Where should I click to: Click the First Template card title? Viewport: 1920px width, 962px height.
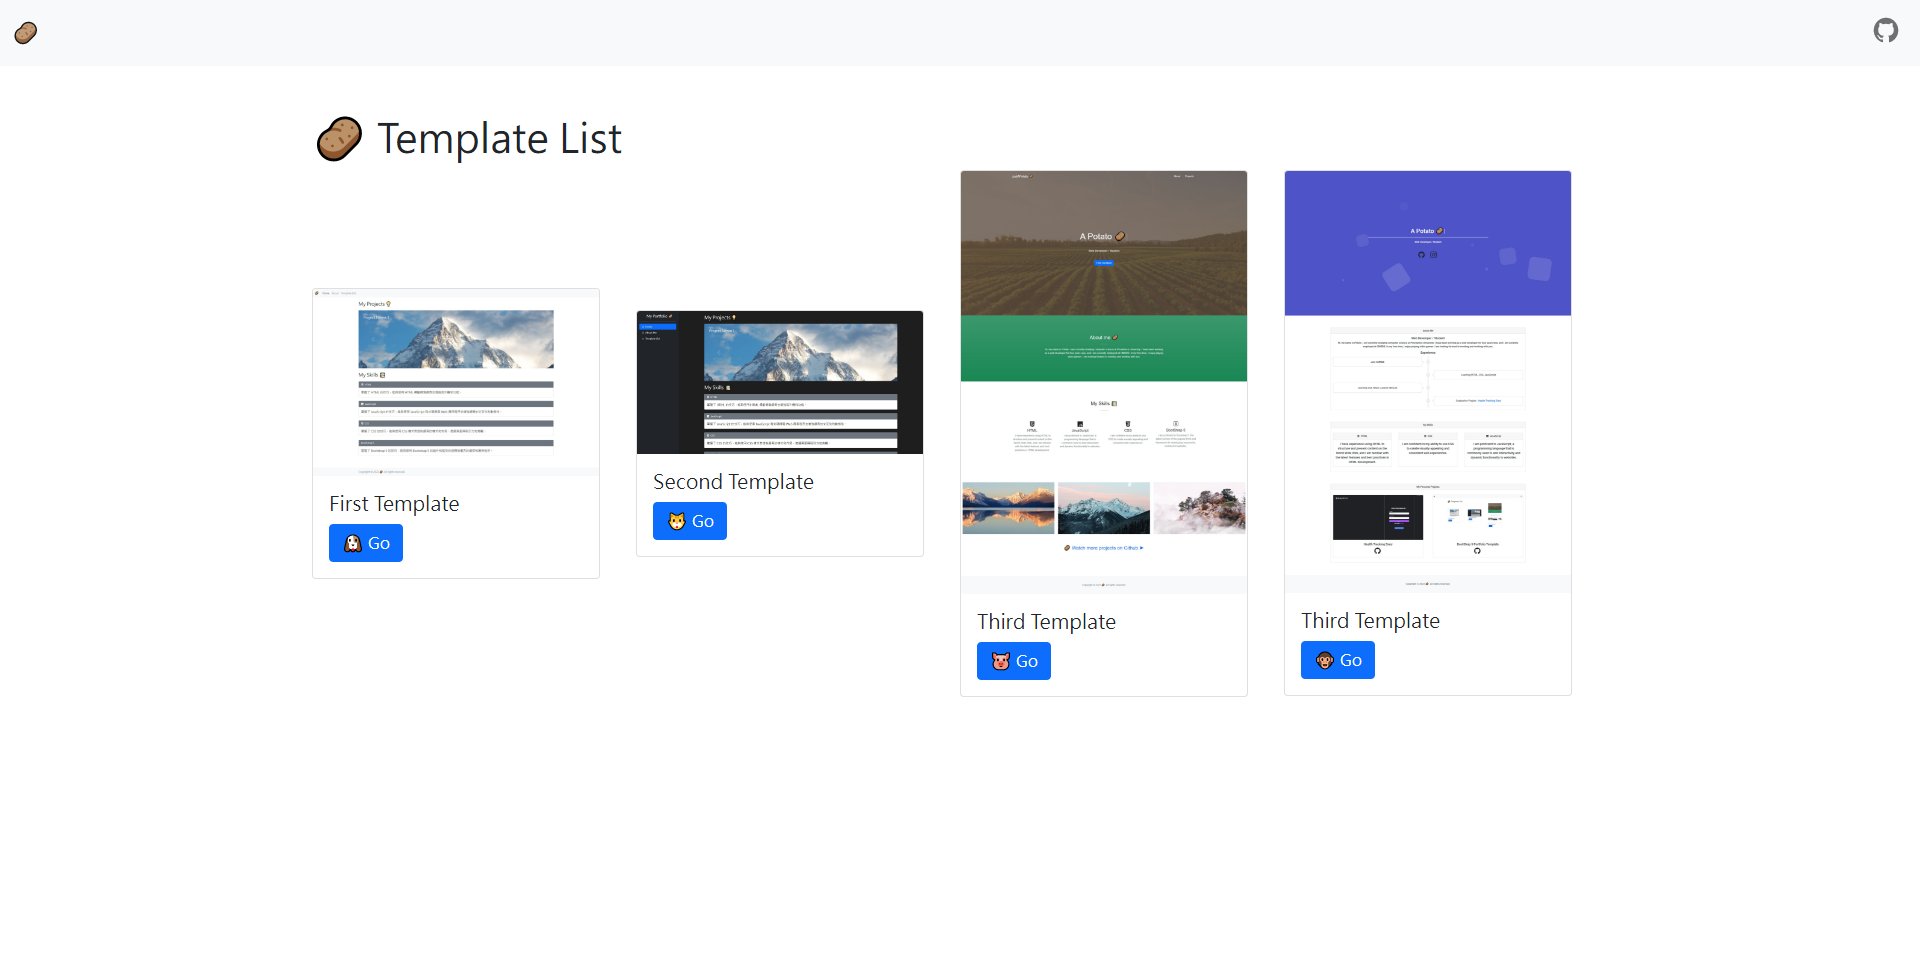click(394, 504)
